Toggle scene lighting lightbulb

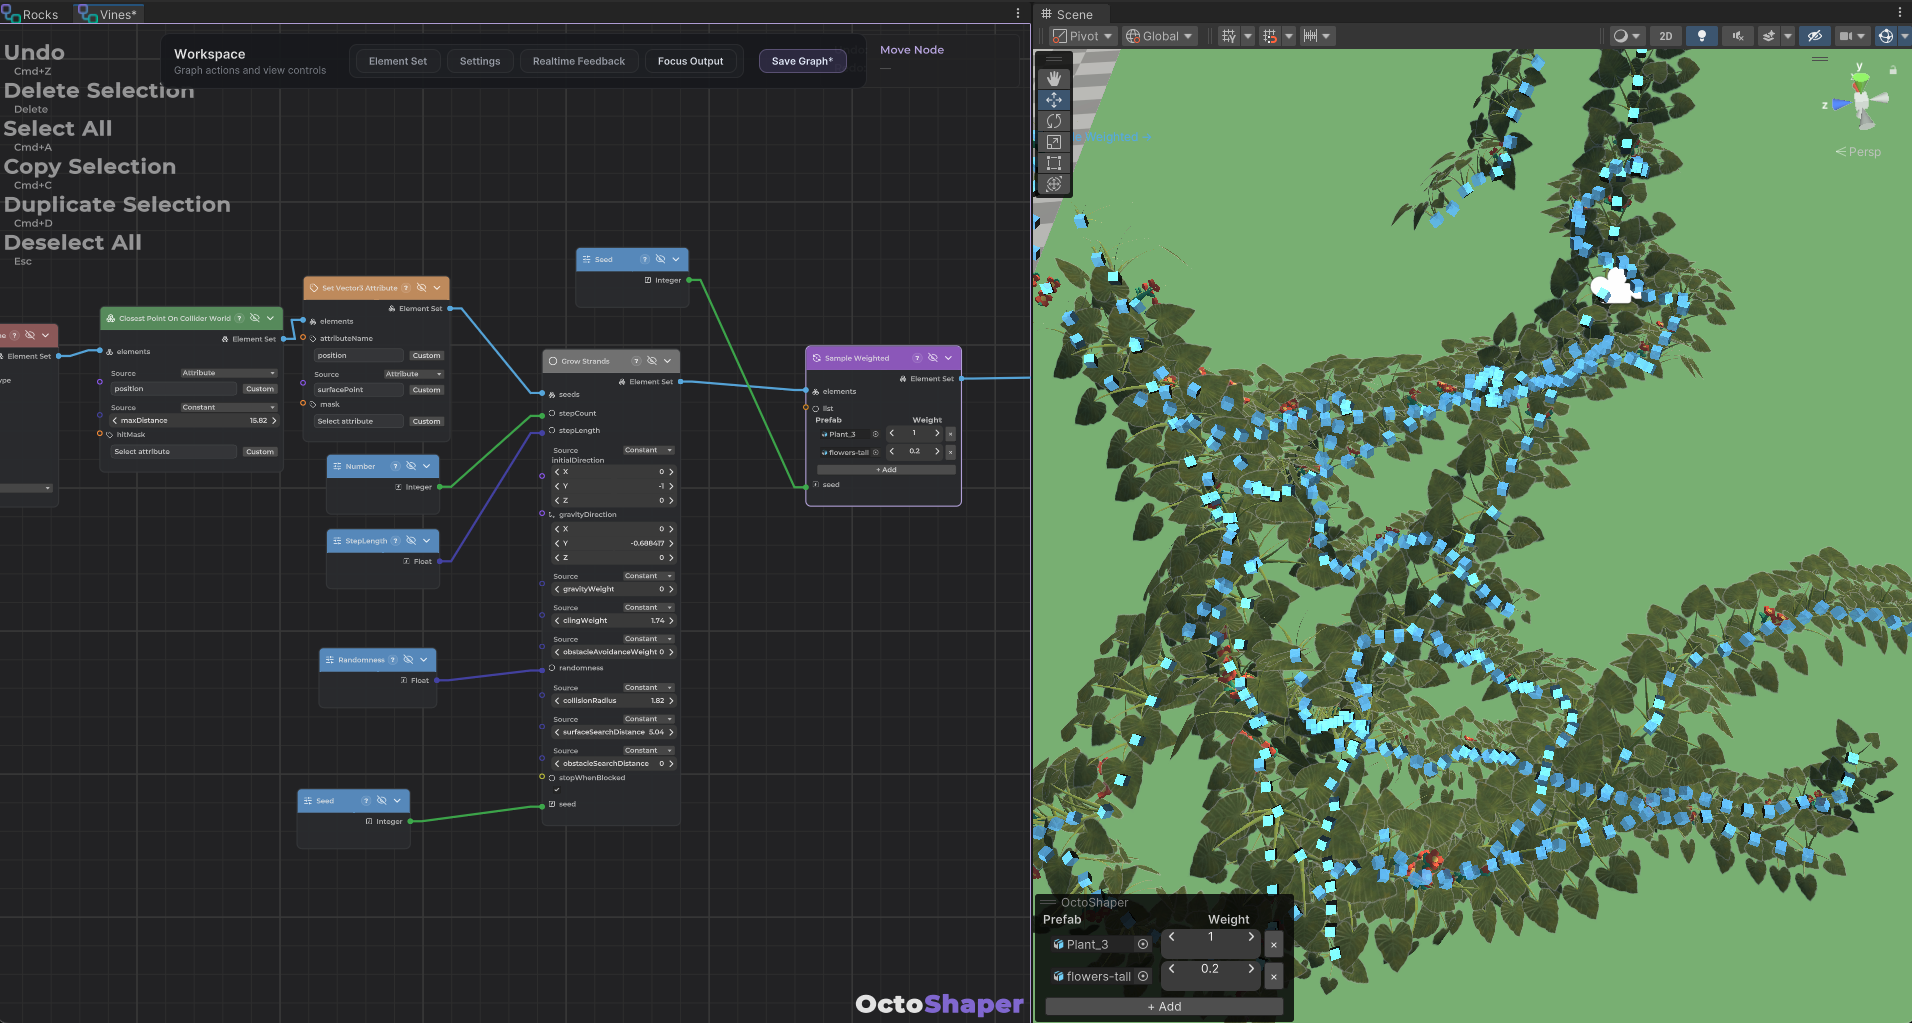(1702, 36)
